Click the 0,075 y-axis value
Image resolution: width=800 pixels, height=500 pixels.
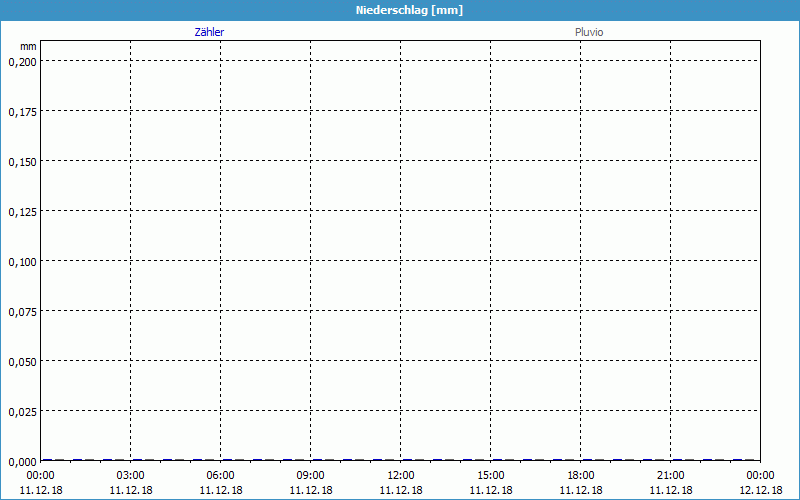[22, 312]
